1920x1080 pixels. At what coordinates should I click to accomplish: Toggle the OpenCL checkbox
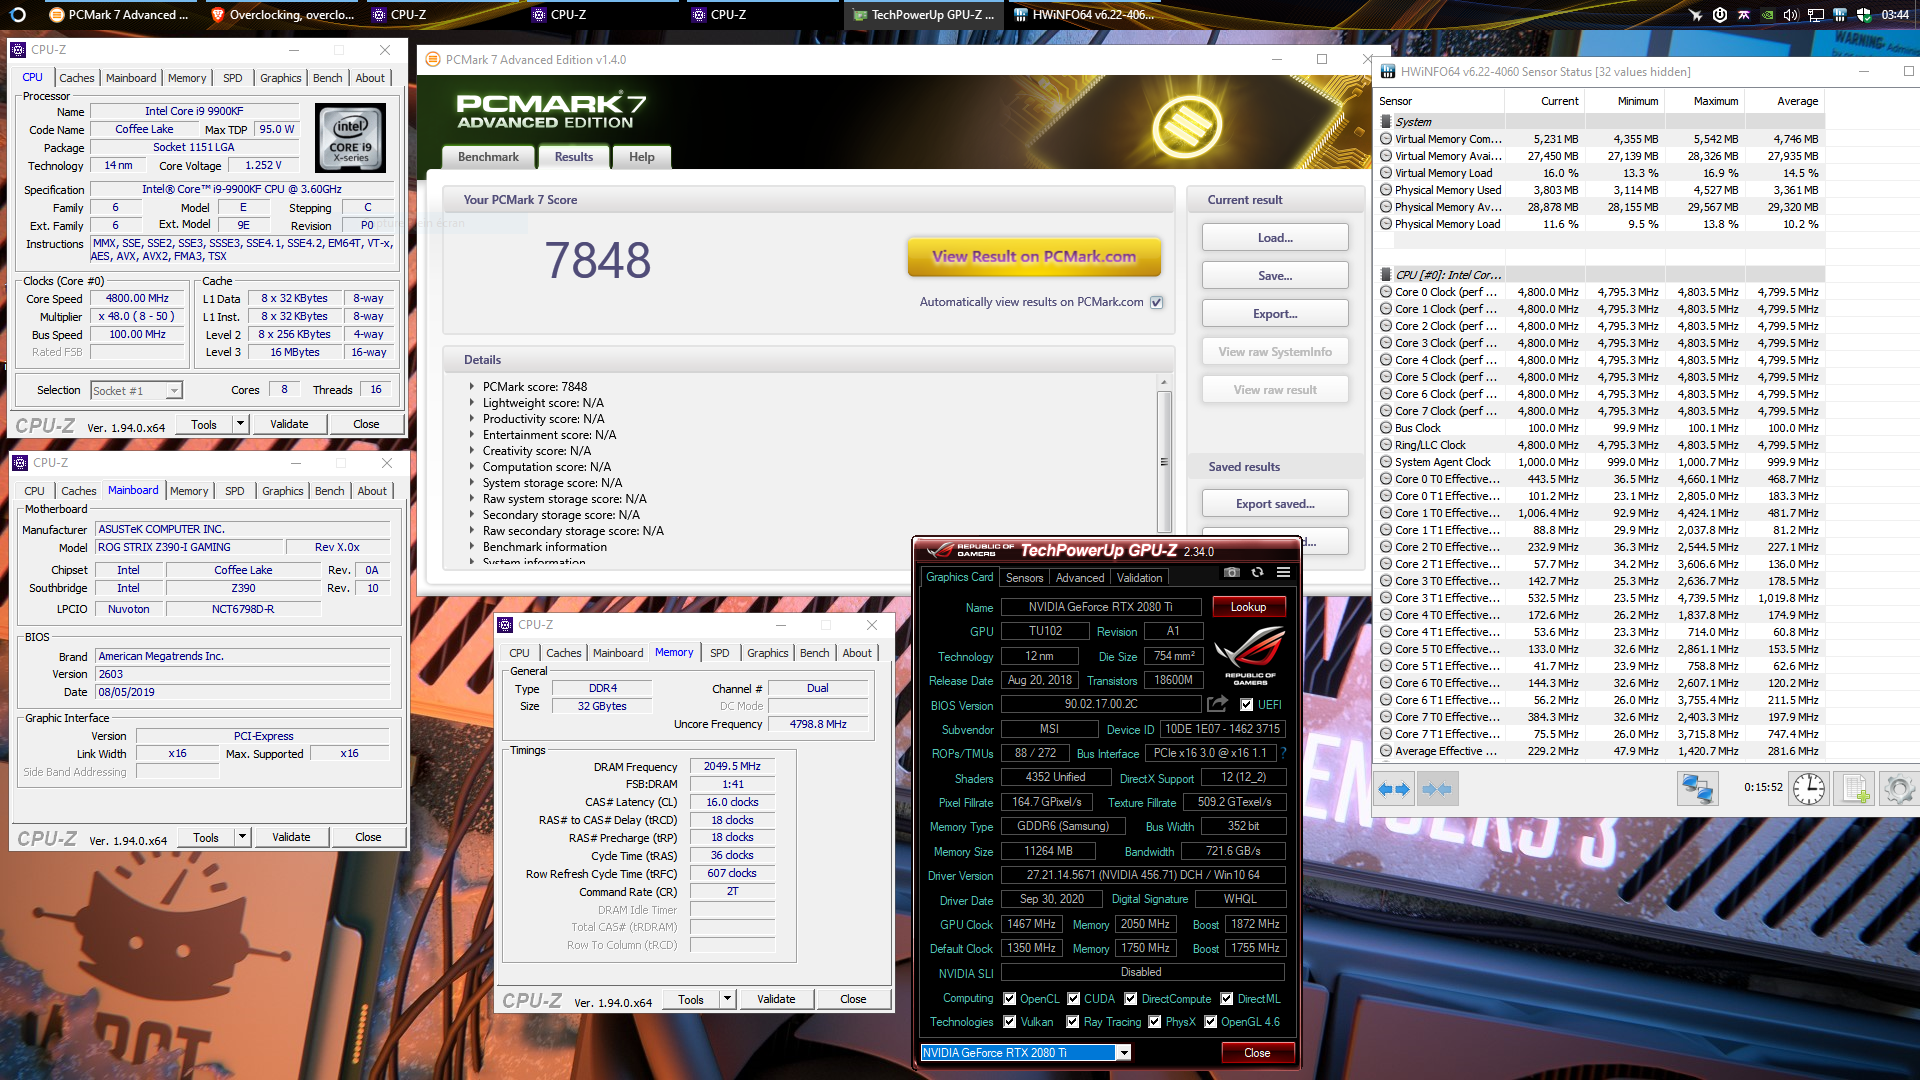point(1010,999)
